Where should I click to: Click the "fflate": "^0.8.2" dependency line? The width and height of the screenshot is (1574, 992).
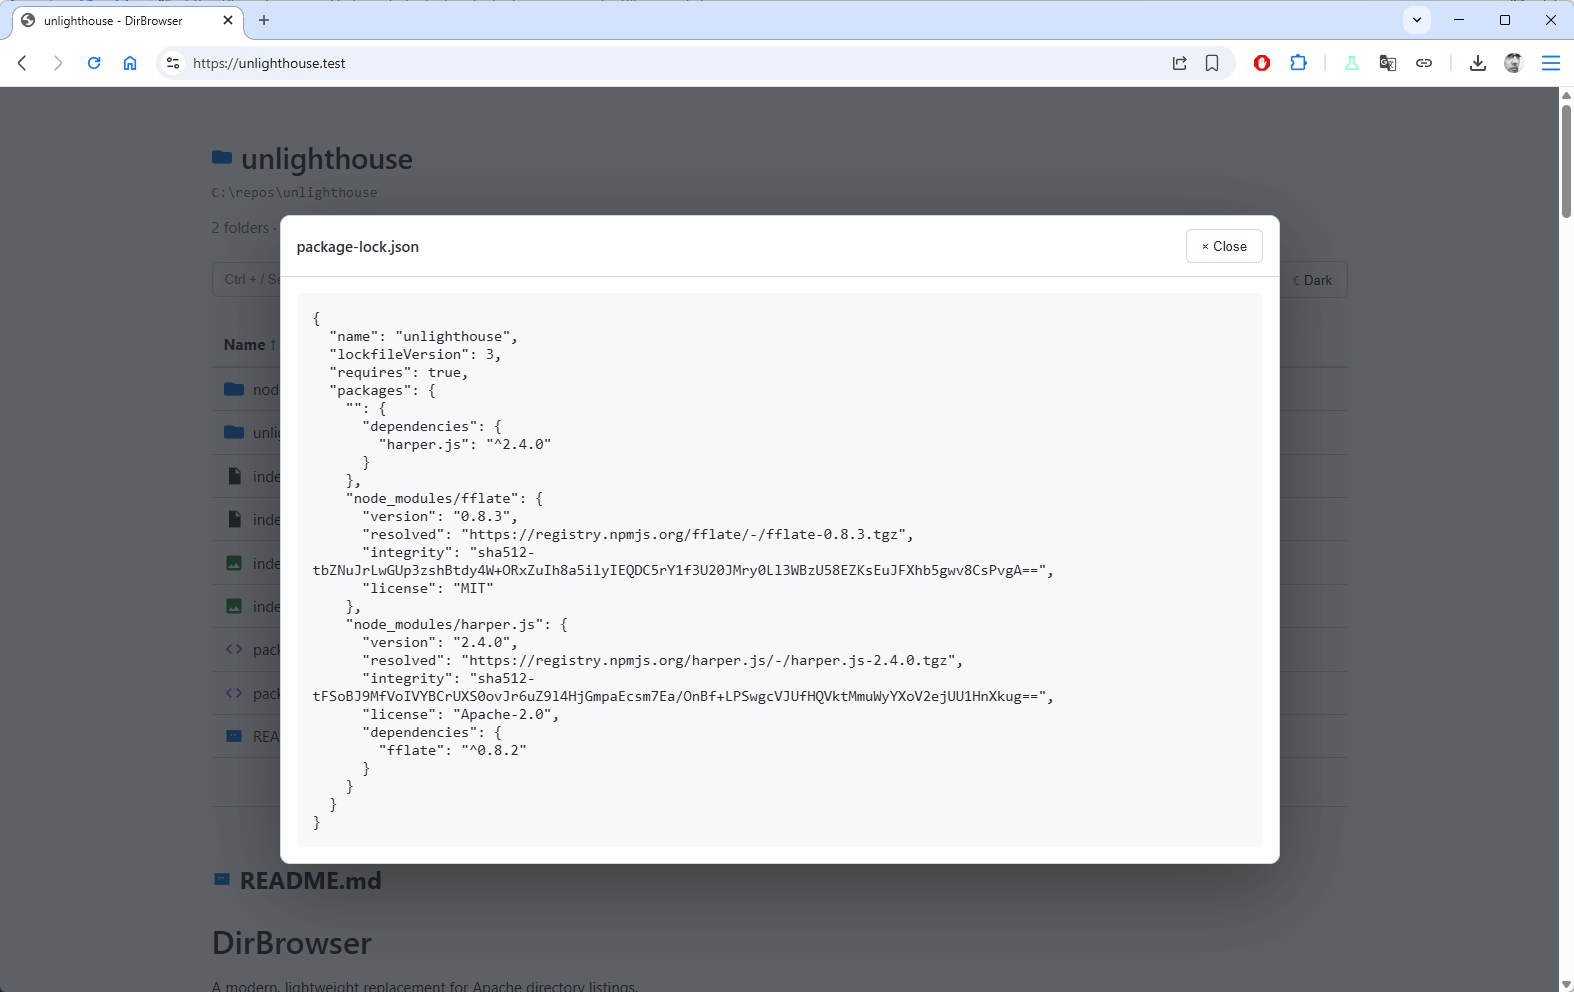pos(452,750)
